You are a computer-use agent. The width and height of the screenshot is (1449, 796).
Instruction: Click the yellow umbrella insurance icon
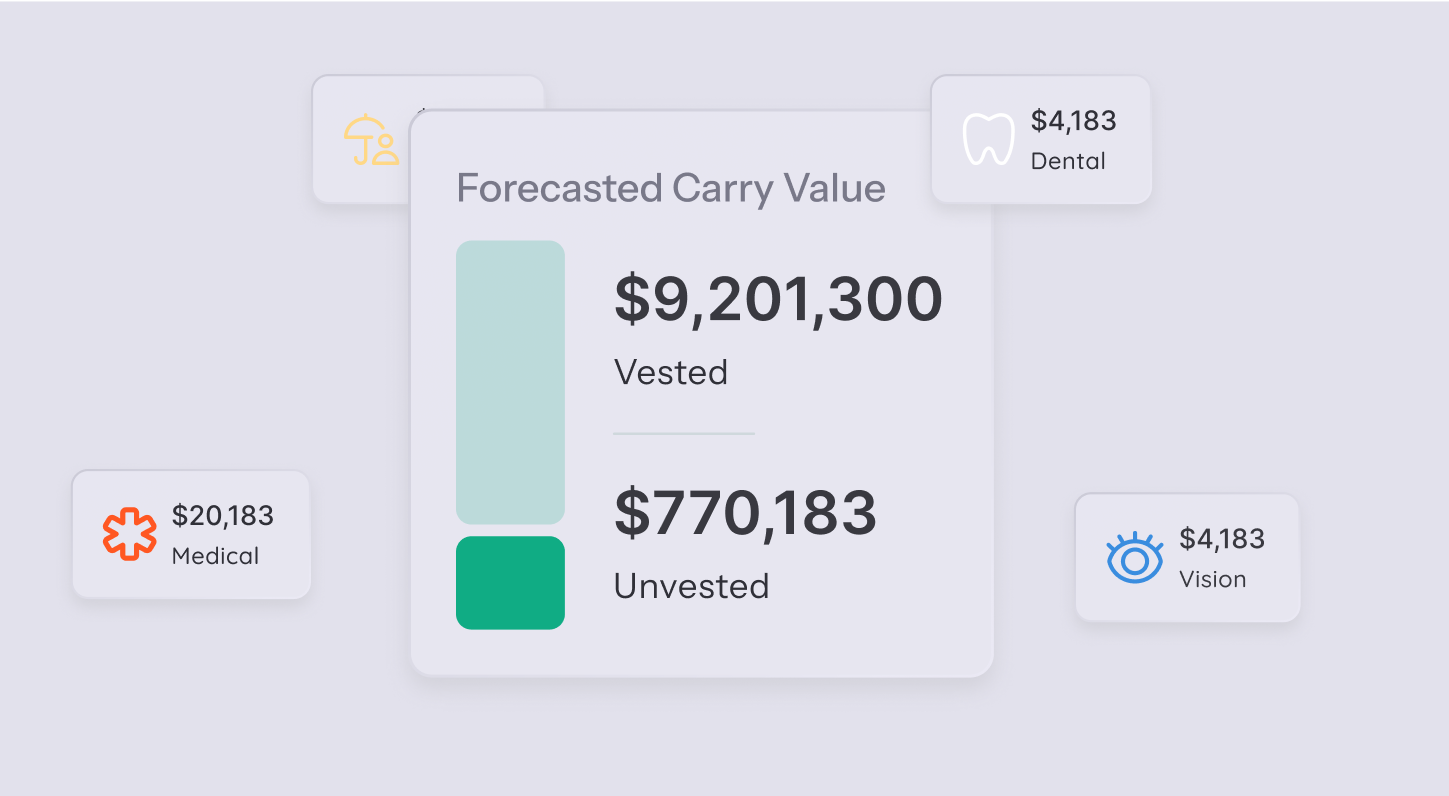pos(371,140)
